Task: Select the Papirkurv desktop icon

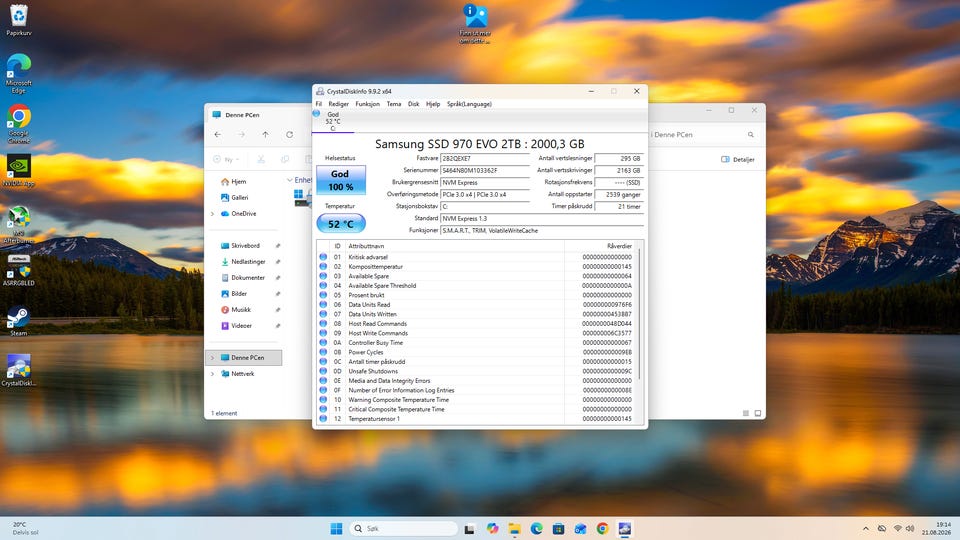Action: (19, 20)
